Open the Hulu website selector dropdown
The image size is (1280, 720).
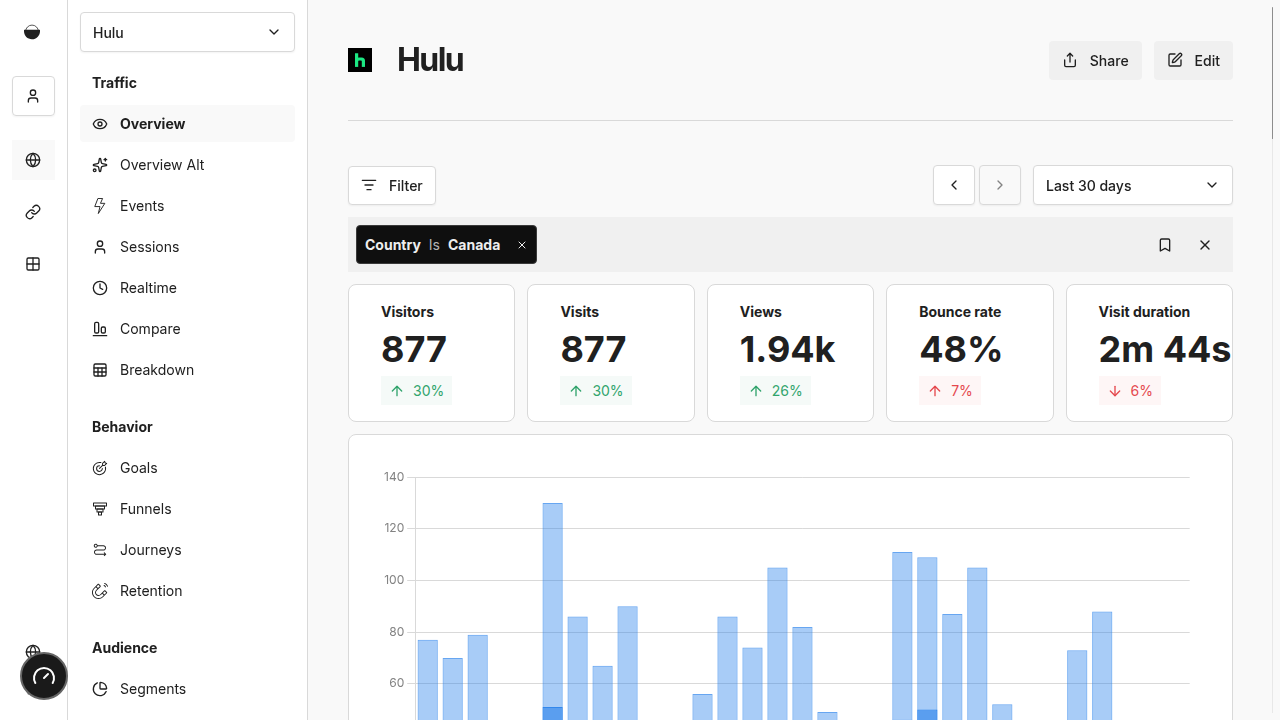click(x=187, y=32)
